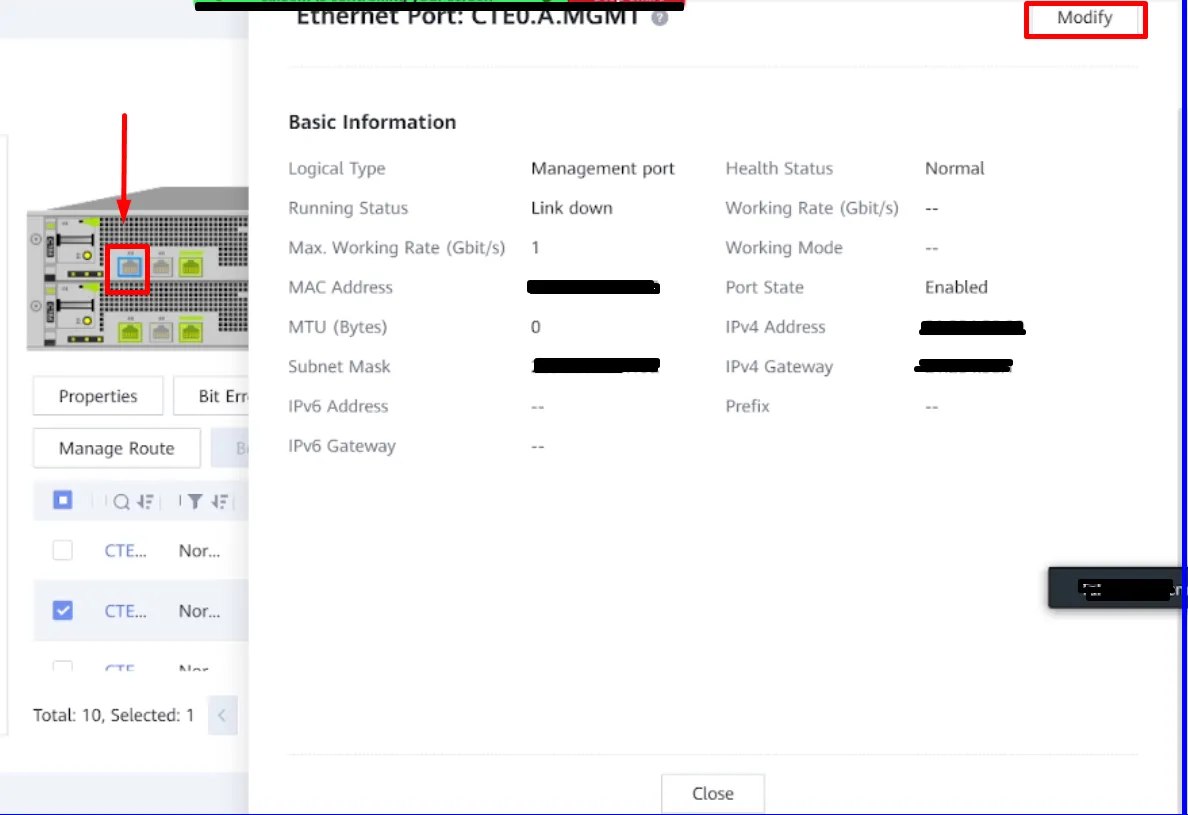Click the IPv6 Gateway label

342,446
